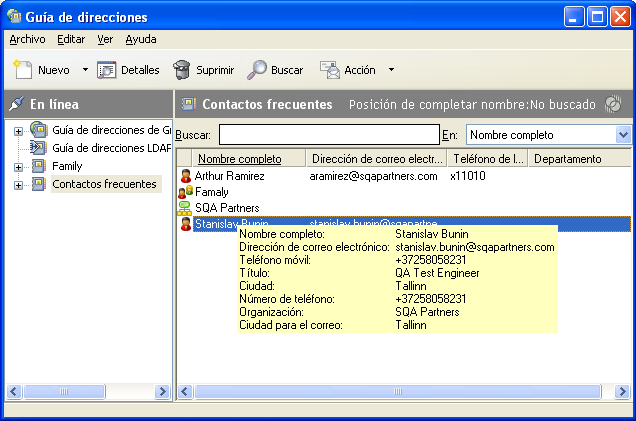Viewport: 636px width, 421px height.
Task: Click left arrow of contact list scrollbar
Action: click(185, 391)
